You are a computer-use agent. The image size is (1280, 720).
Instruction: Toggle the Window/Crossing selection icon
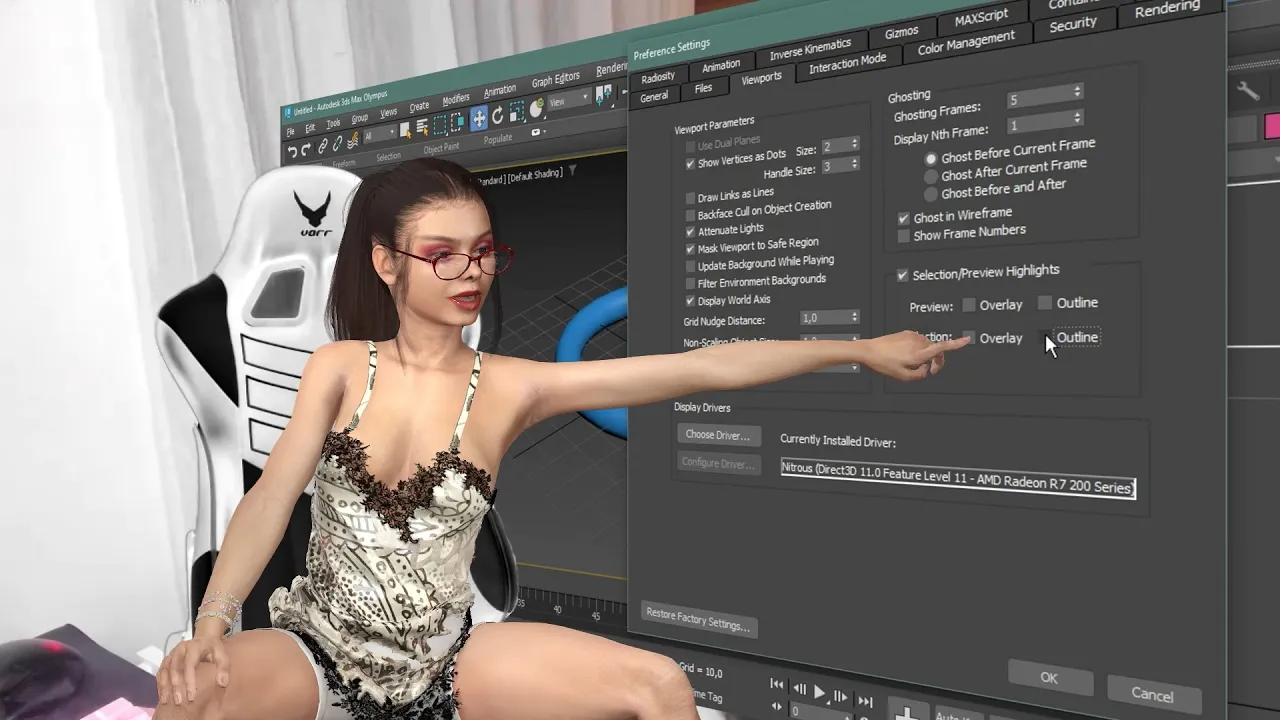(x=457, y=122)
